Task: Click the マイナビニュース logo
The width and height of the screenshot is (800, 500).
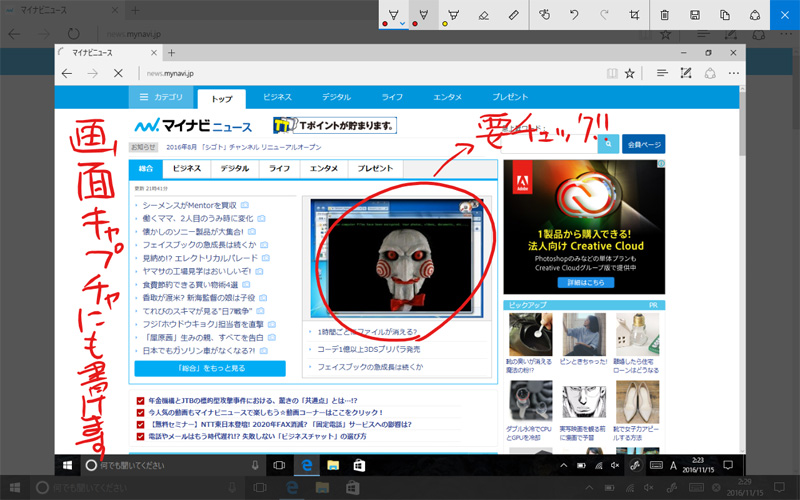Action: [x=193, y=126]
